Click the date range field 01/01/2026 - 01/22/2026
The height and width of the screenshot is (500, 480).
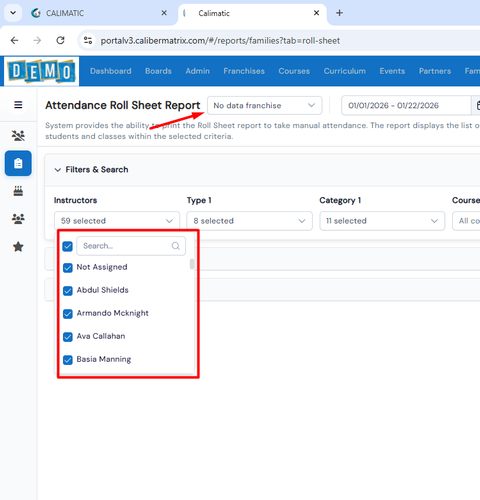pos(406,105)
